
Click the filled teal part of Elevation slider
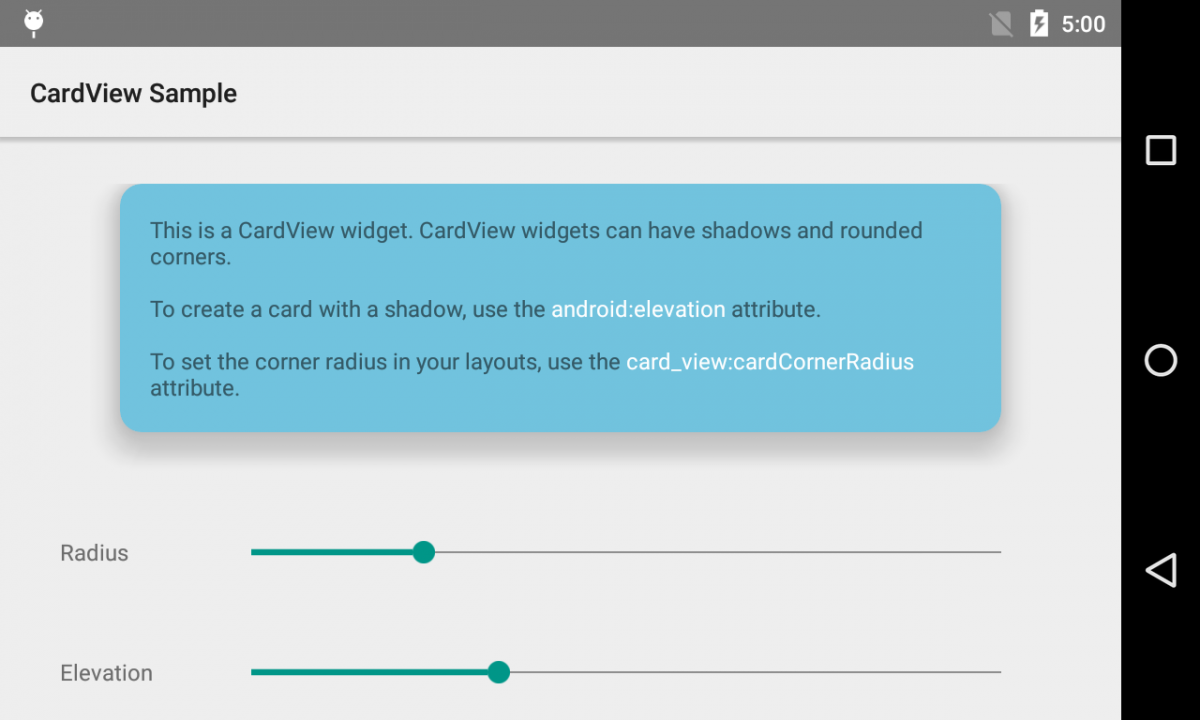pos(370,672)
